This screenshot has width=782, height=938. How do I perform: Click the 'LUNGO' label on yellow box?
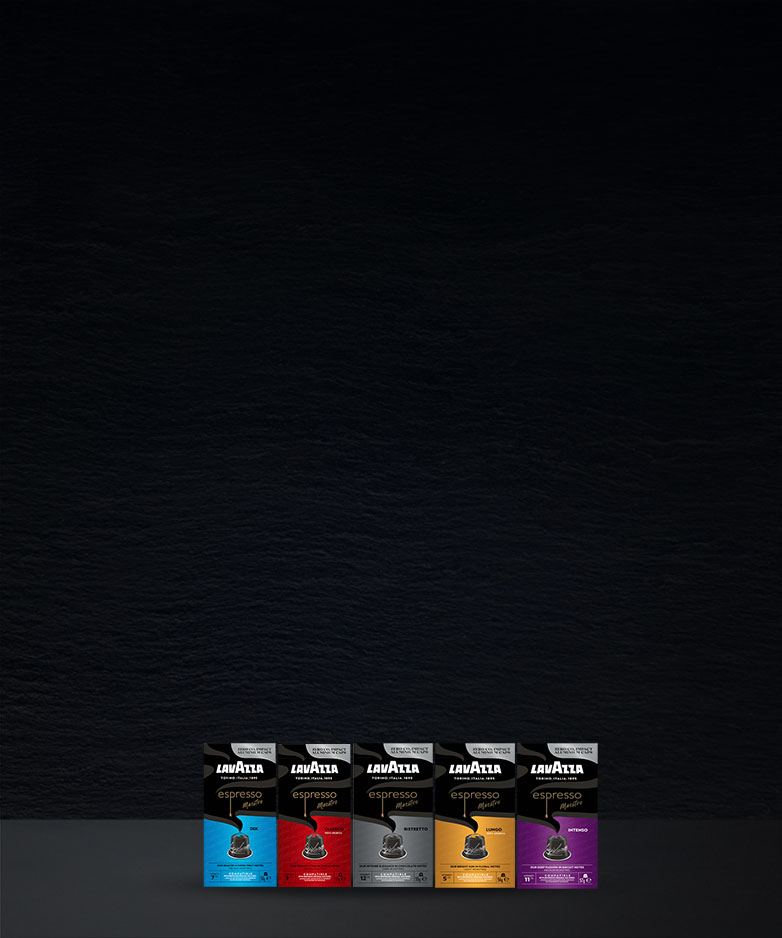tap(494, 829)
